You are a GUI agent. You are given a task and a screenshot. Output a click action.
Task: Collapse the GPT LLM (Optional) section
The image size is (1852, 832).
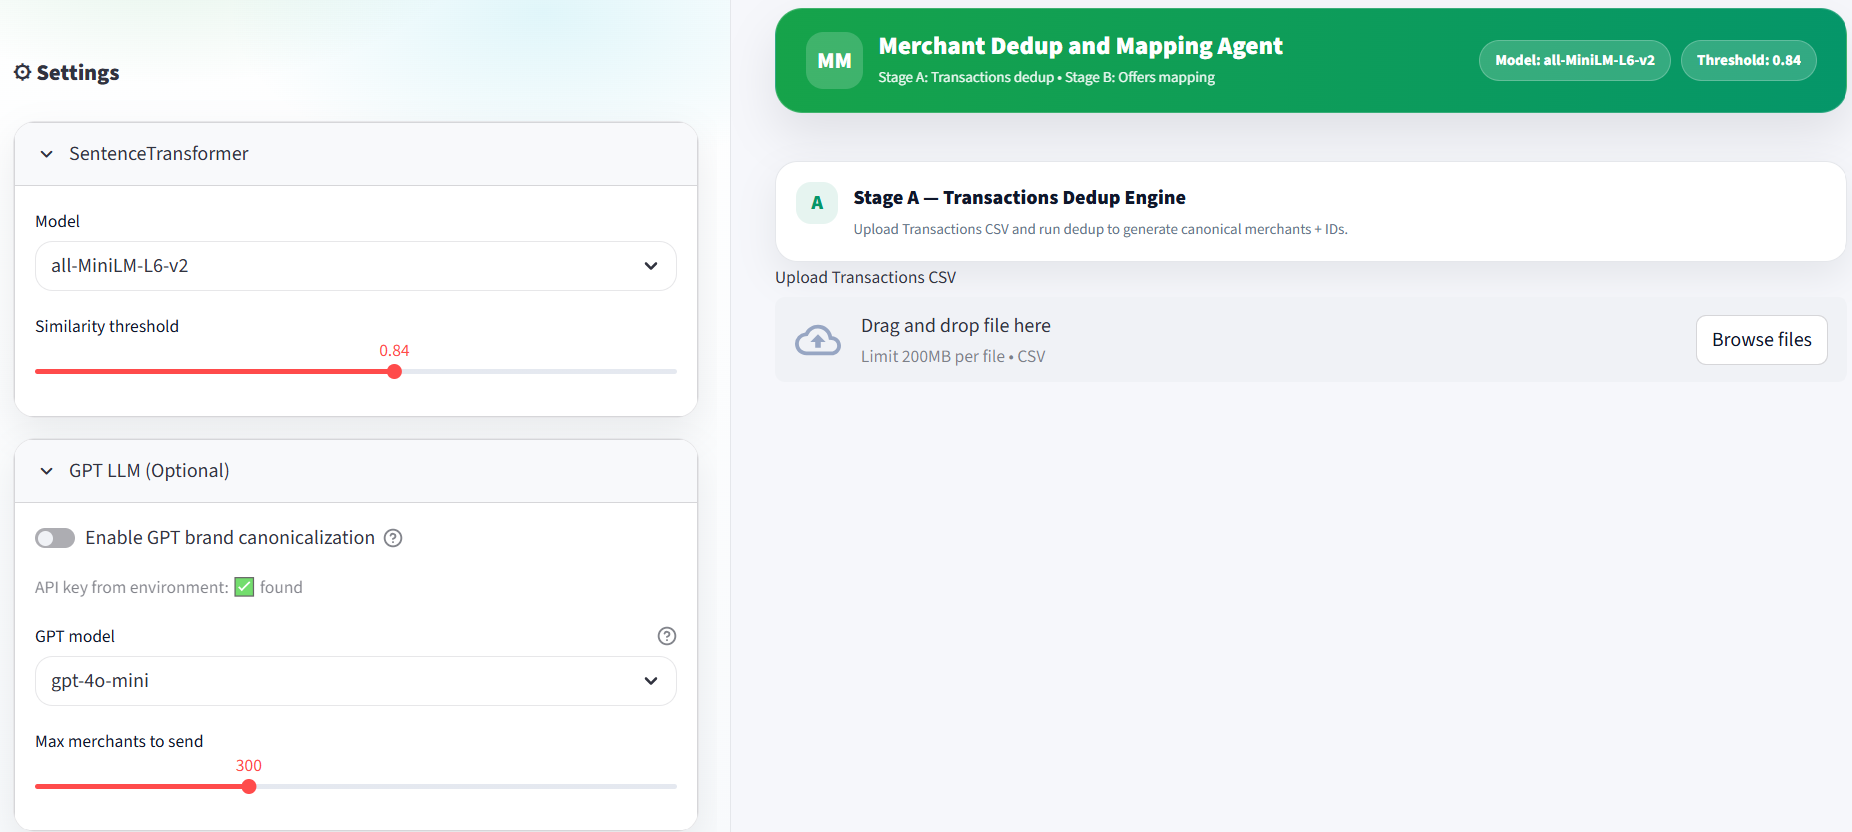click(x=47, y=471)
